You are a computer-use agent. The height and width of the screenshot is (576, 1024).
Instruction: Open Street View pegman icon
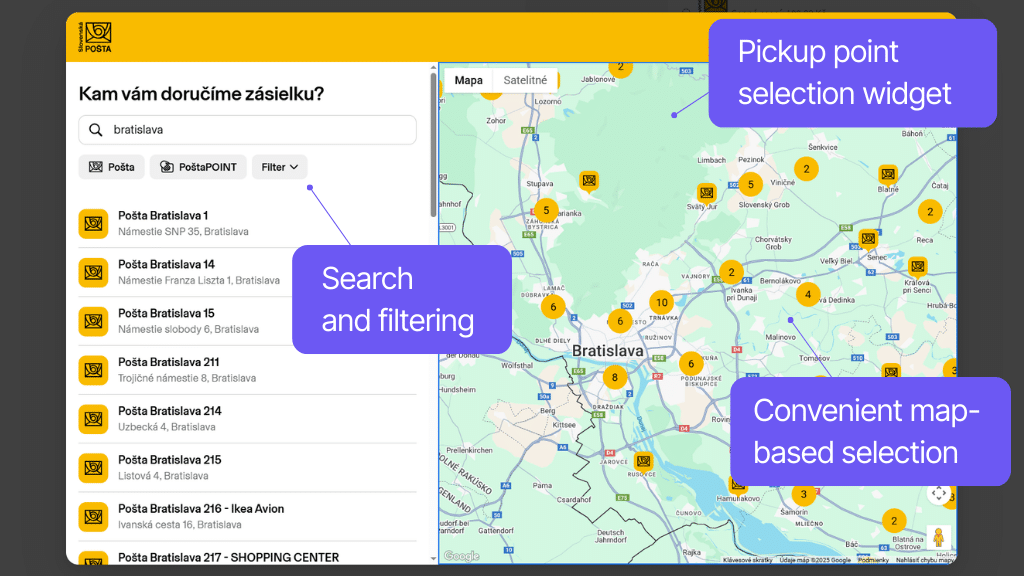tap(938, 537)
